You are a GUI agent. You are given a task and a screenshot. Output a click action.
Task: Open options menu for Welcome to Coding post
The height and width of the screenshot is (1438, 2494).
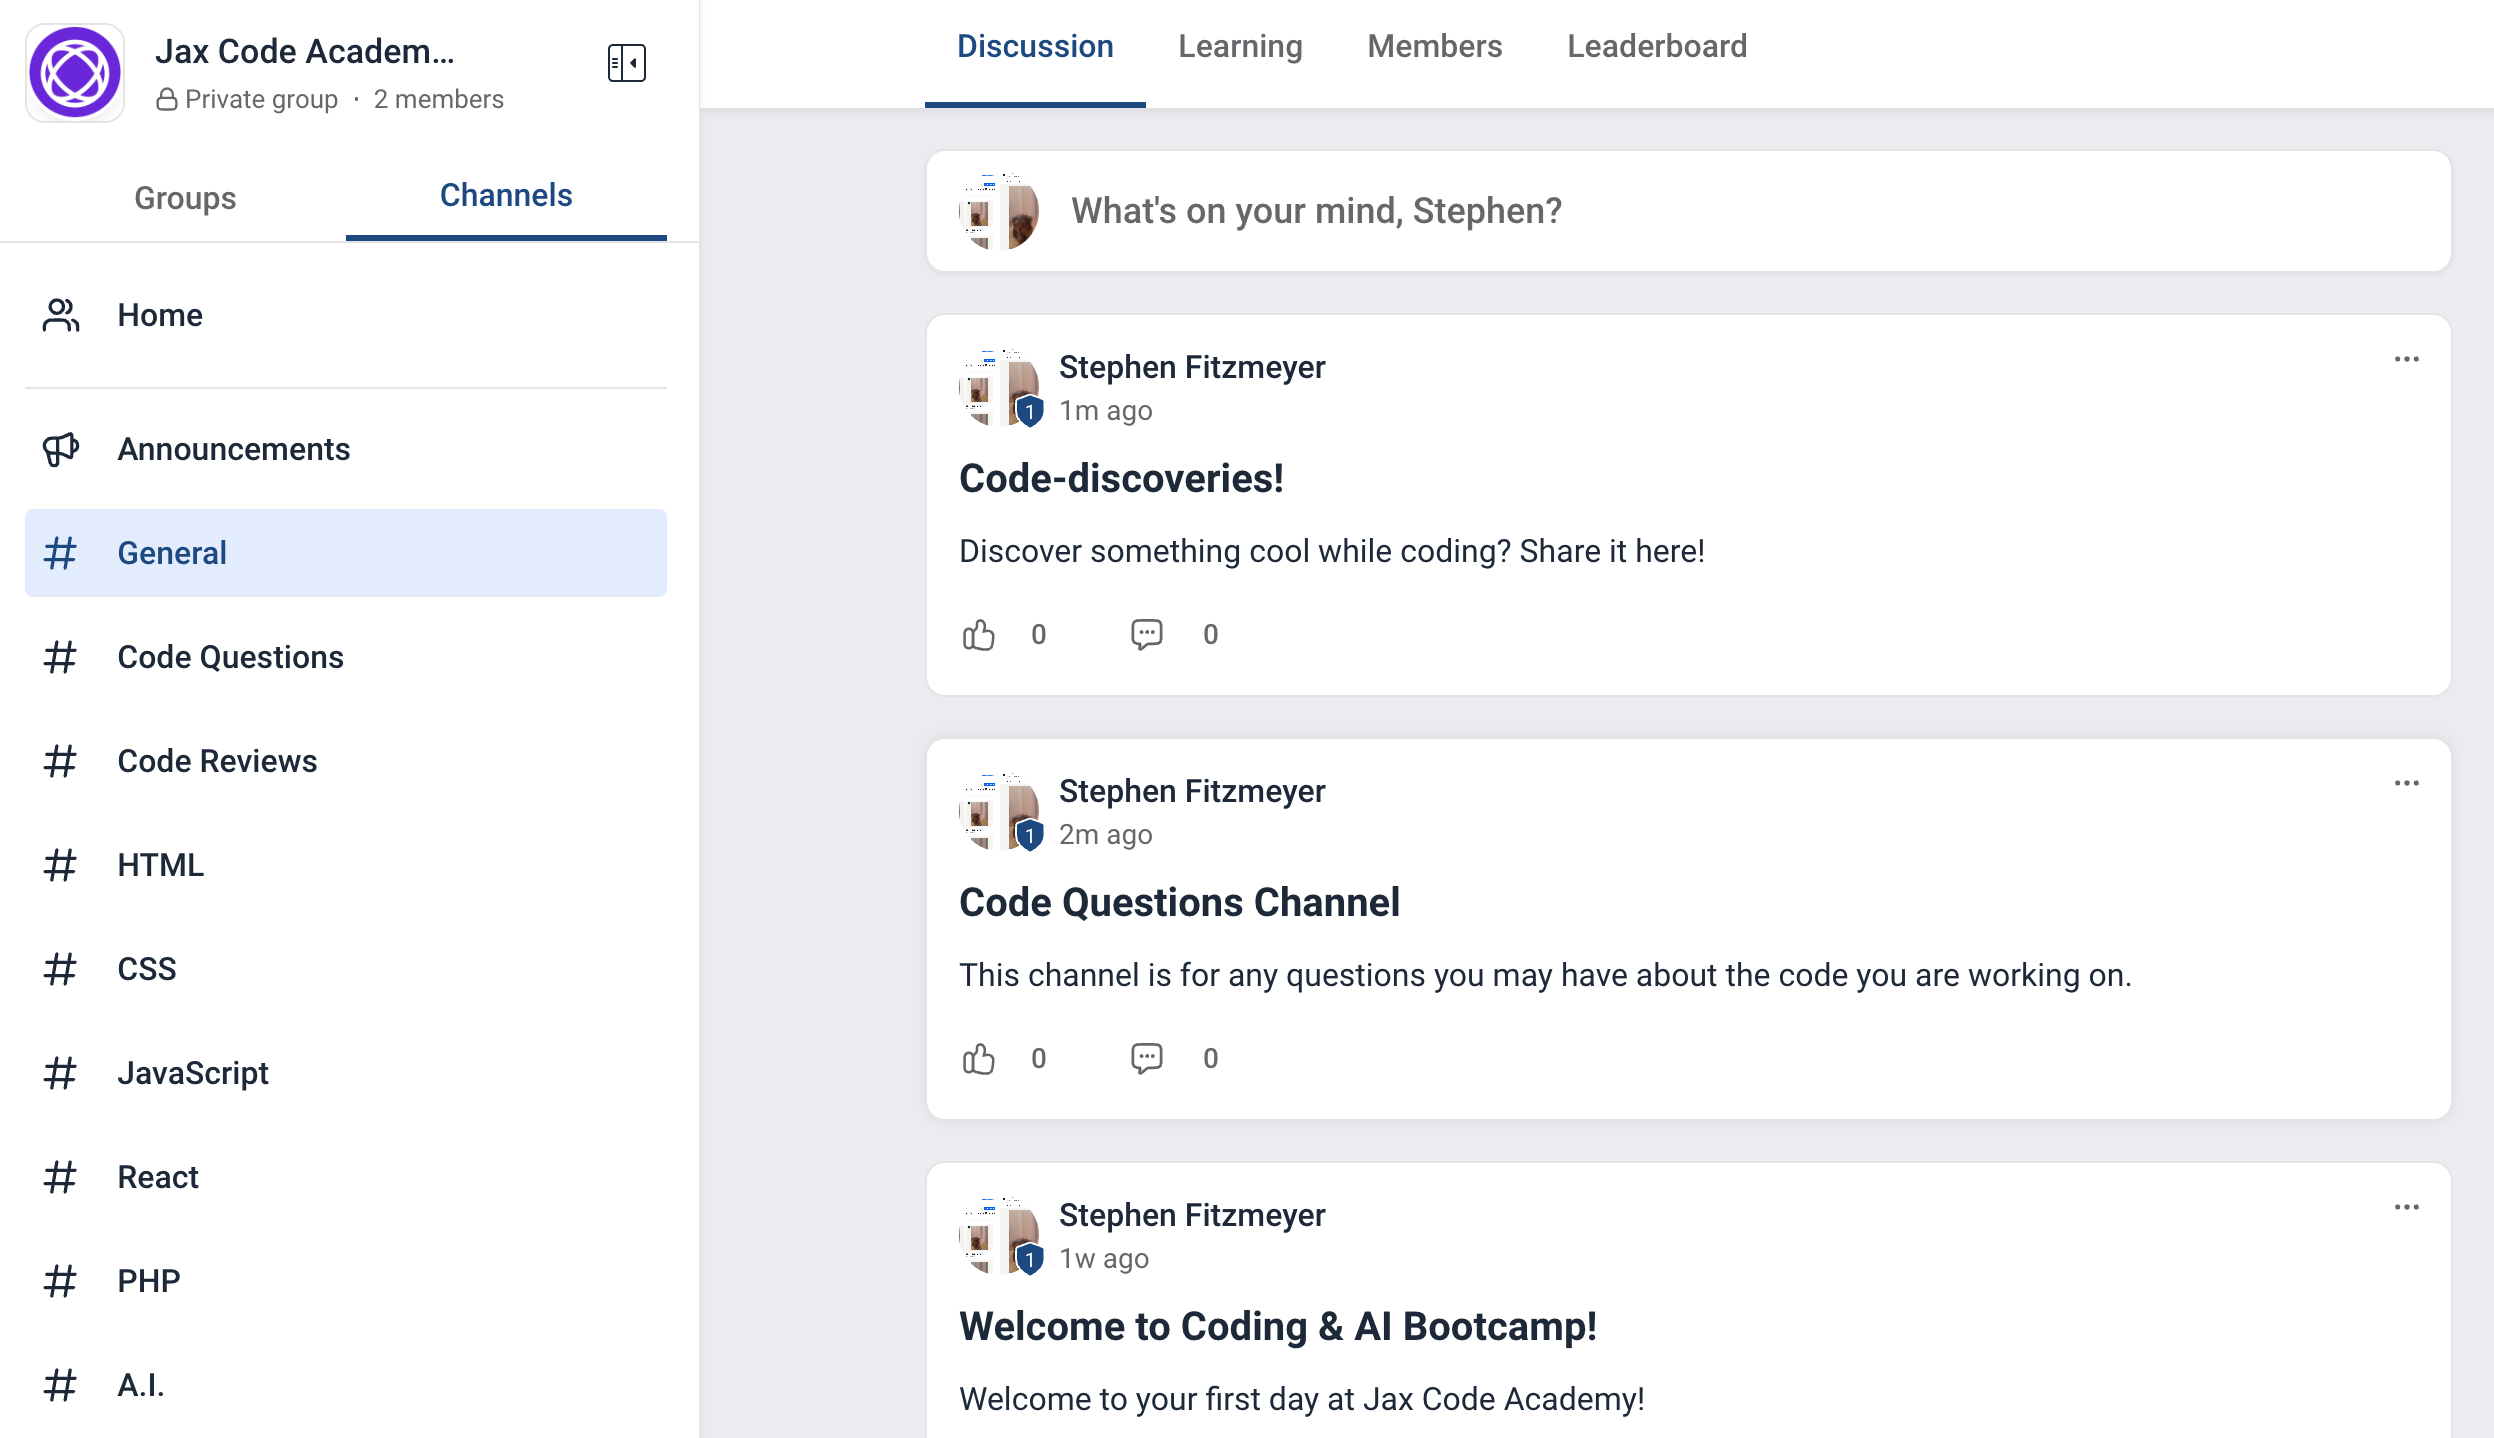coord(2406,1207)
